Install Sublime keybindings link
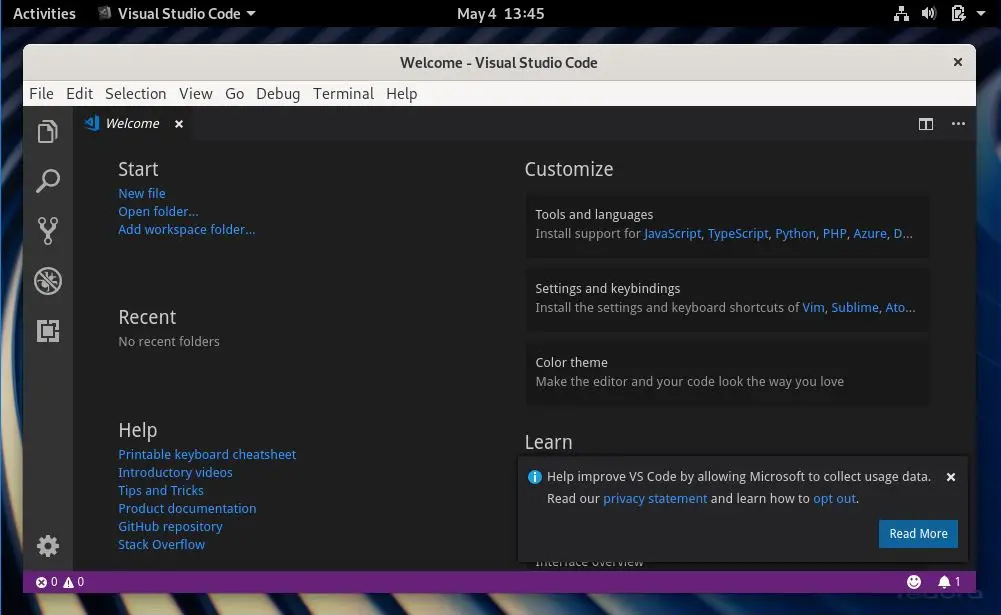Viewport: 1001px width, 615px height. (855, 308)
